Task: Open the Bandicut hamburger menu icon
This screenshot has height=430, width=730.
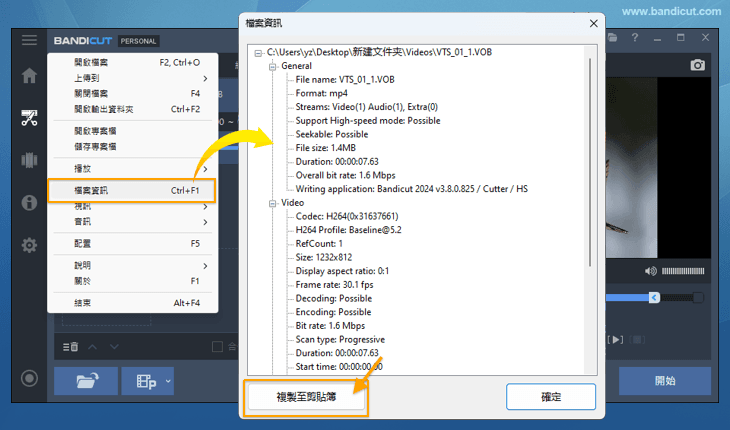Action: pos(29,40)
